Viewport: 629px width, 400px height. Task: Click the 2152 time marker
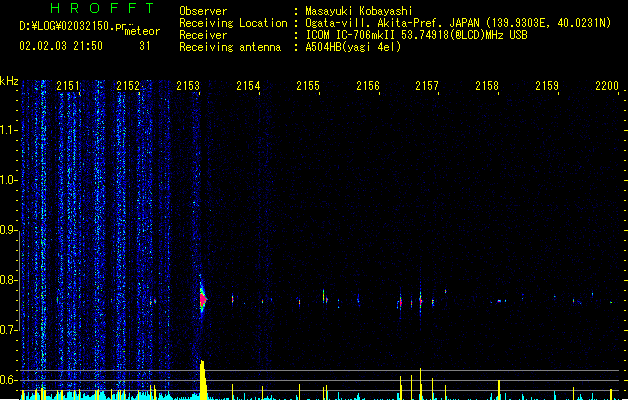pos(128,86)
